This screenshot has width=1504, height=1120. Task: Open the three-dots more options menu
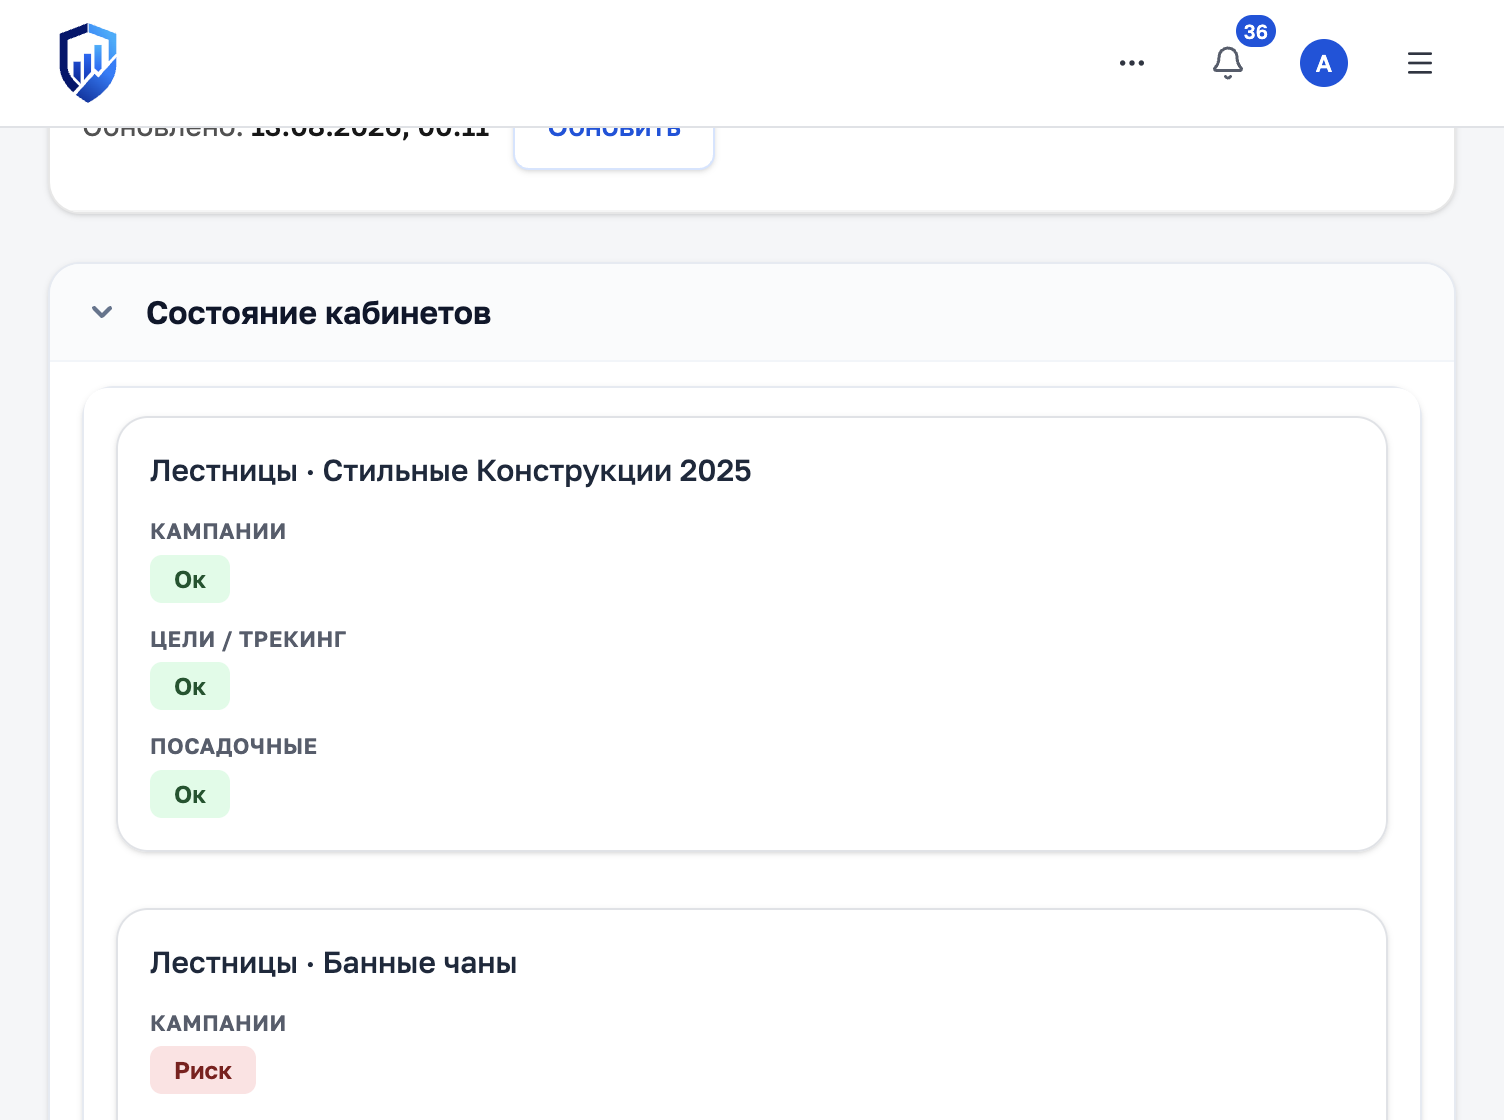point(1132,63)
